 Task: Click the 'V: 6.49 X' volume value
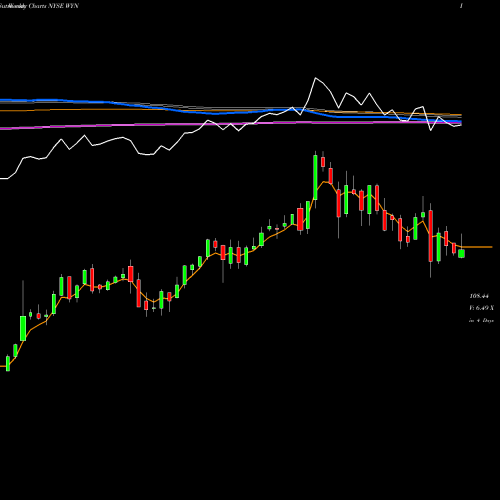pos(482,308)
